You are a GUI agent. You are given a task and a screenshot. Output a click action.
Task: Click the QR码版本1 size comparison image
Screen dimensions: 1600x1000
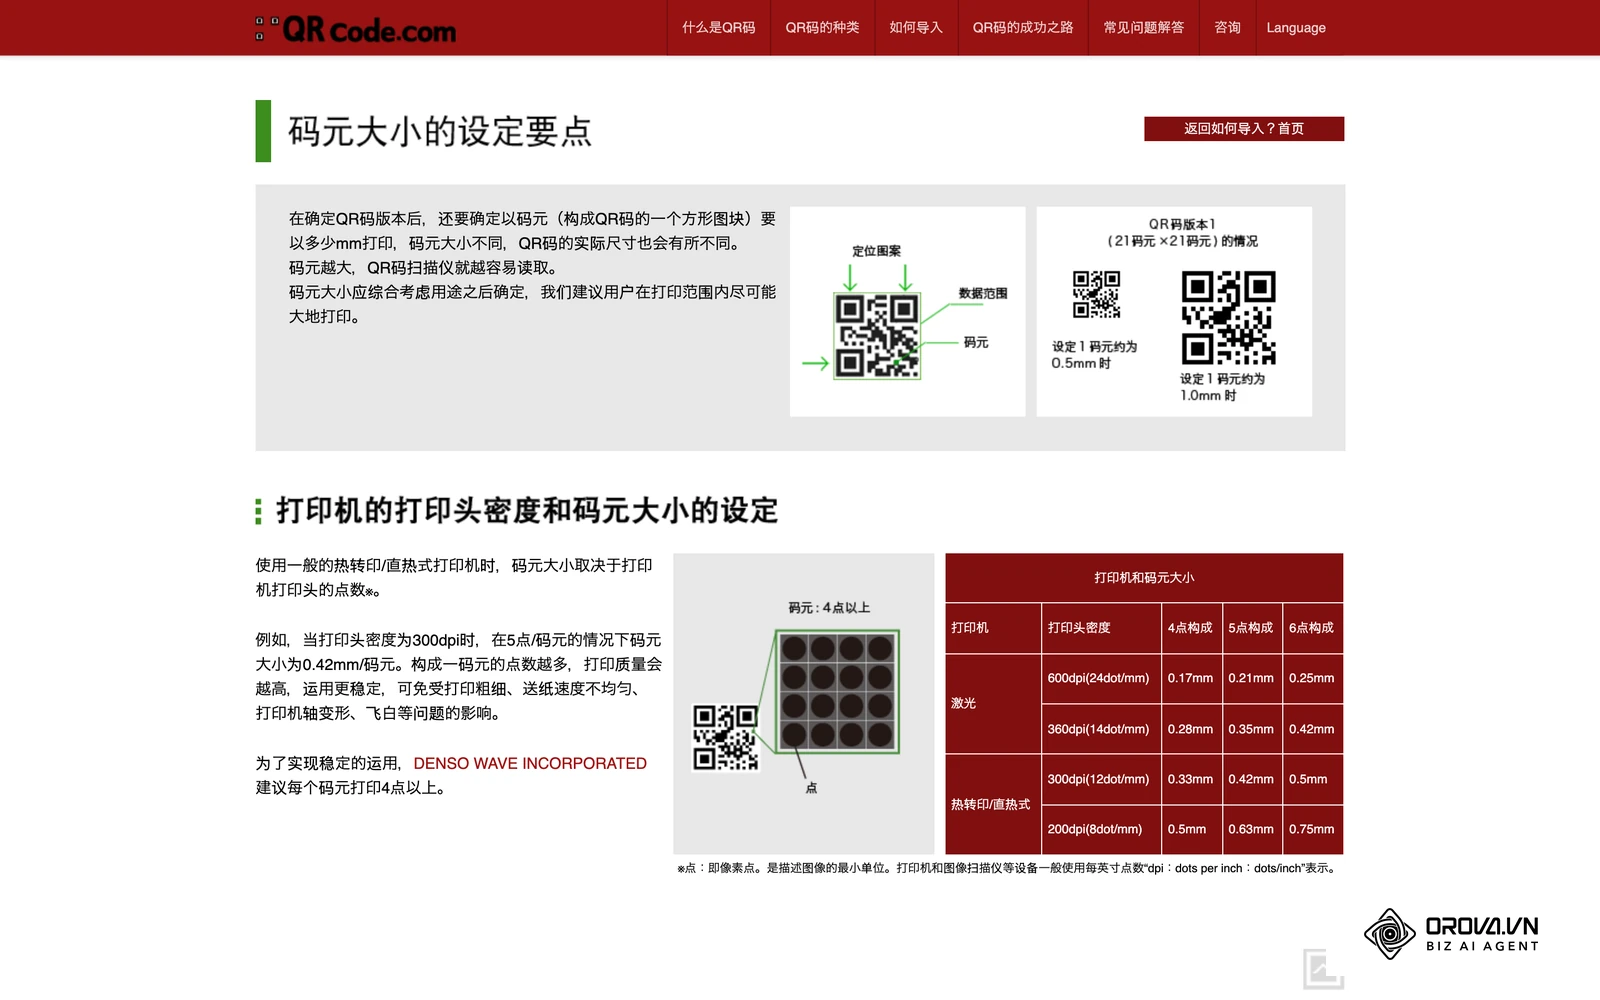(1174, 311)
